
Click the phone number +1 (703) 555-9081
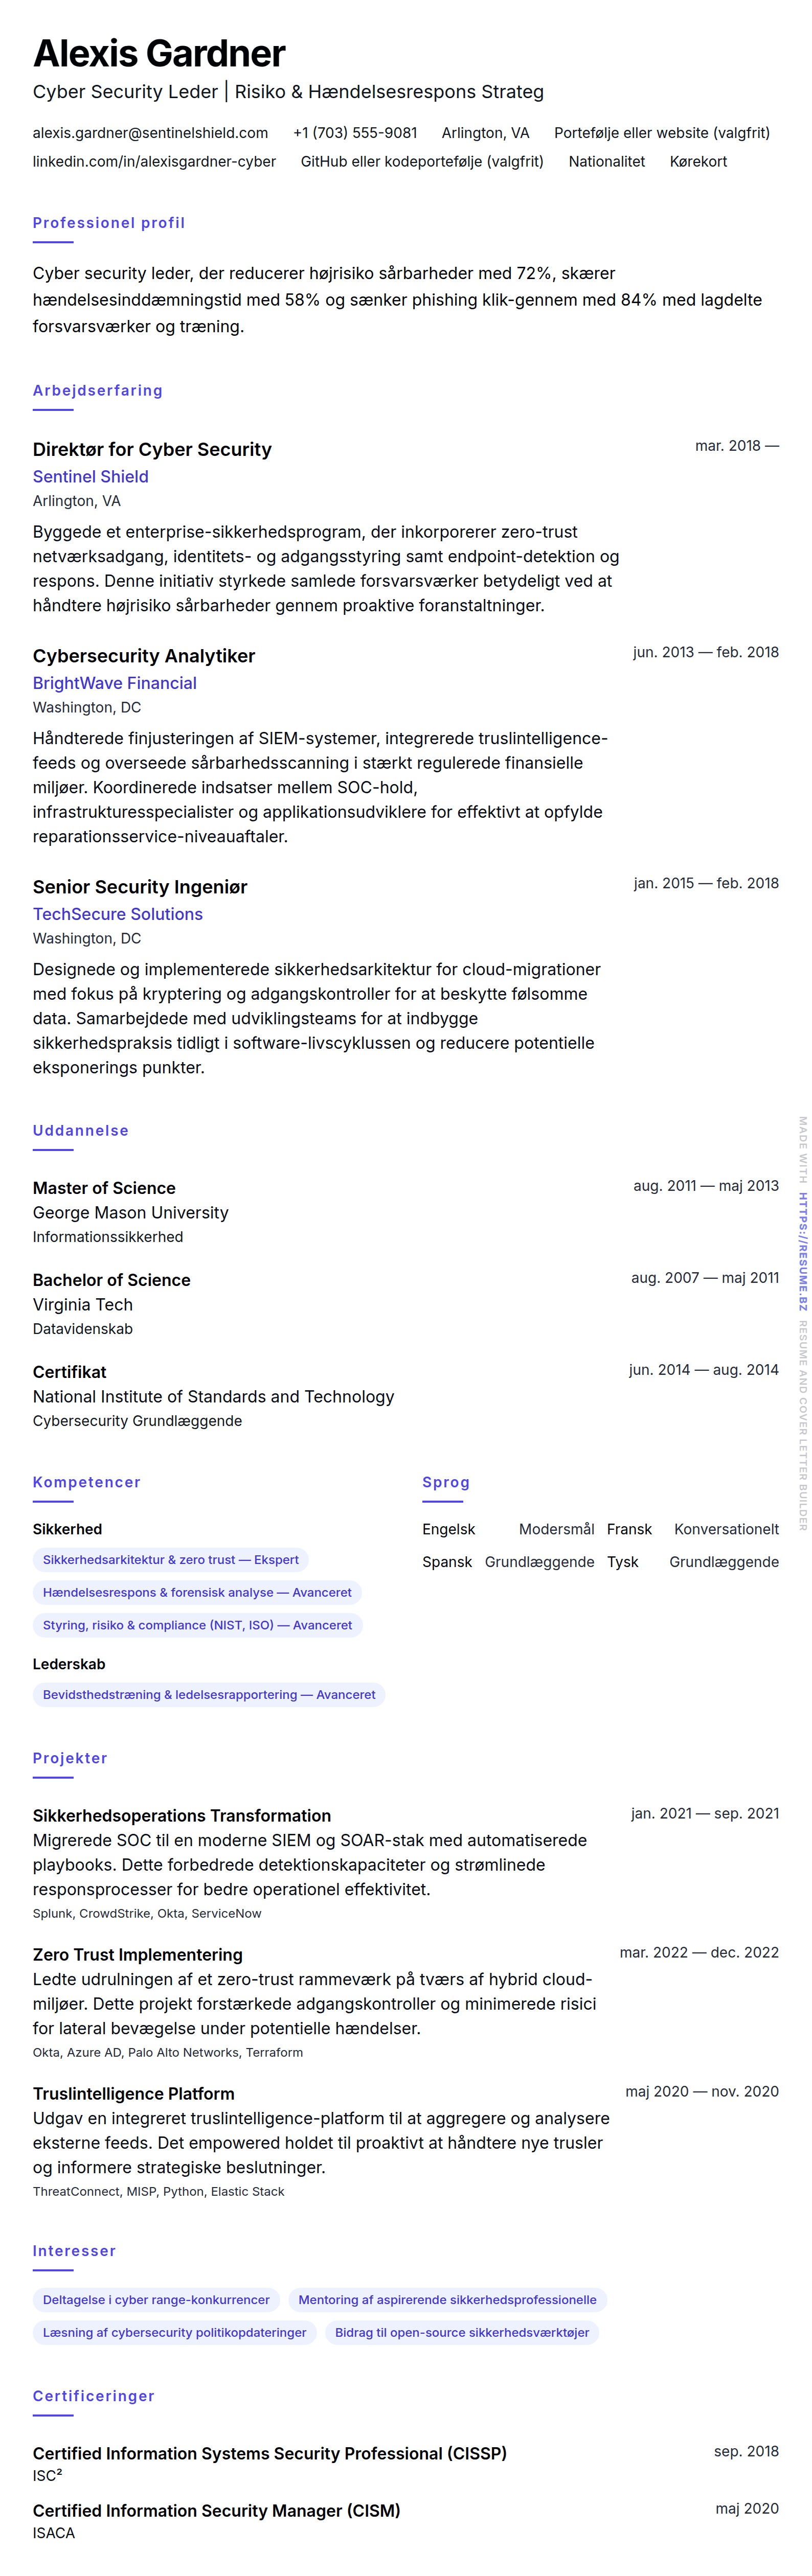(x=355, y=133)
